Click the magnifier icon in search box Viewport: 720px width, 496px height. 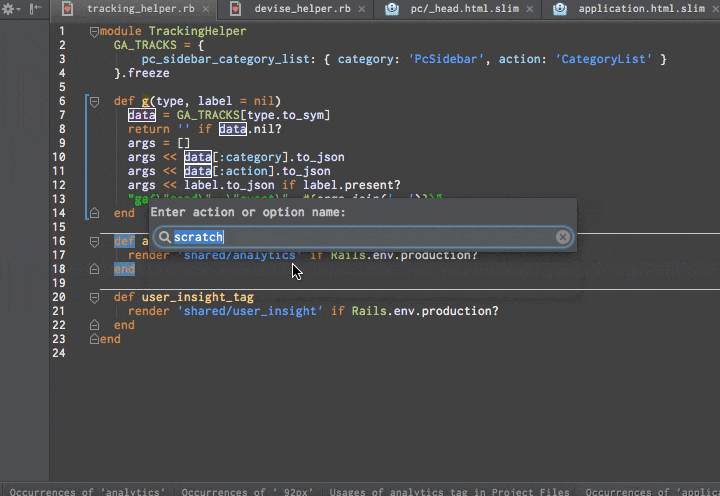[x=164, y=237]
